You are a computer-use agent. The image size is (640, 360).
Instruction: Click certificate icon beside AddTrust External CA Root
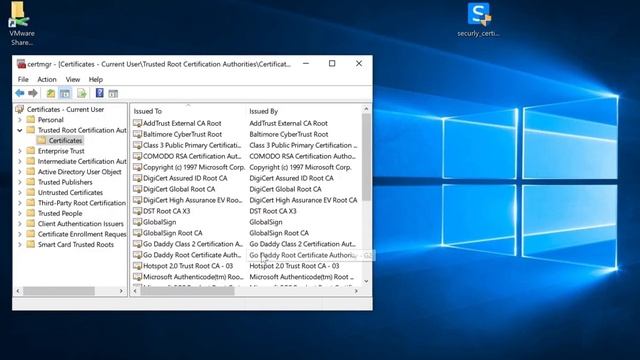click(x=138, y=123)
